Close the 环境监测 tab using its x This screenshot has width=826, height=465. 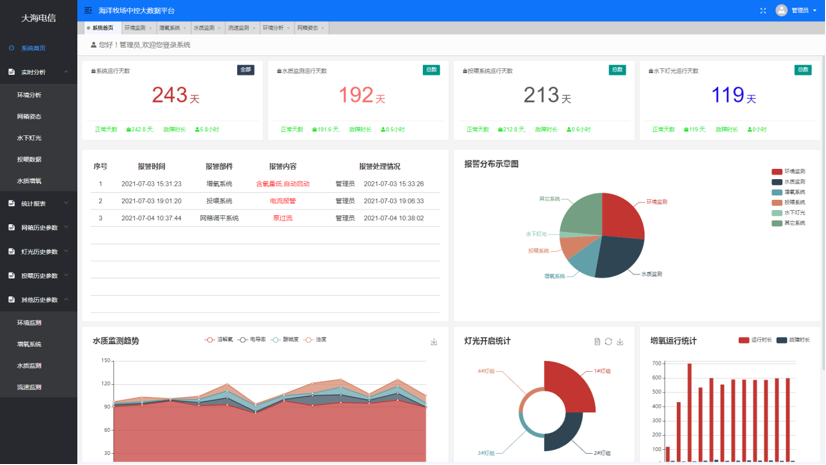pos(150,28)
